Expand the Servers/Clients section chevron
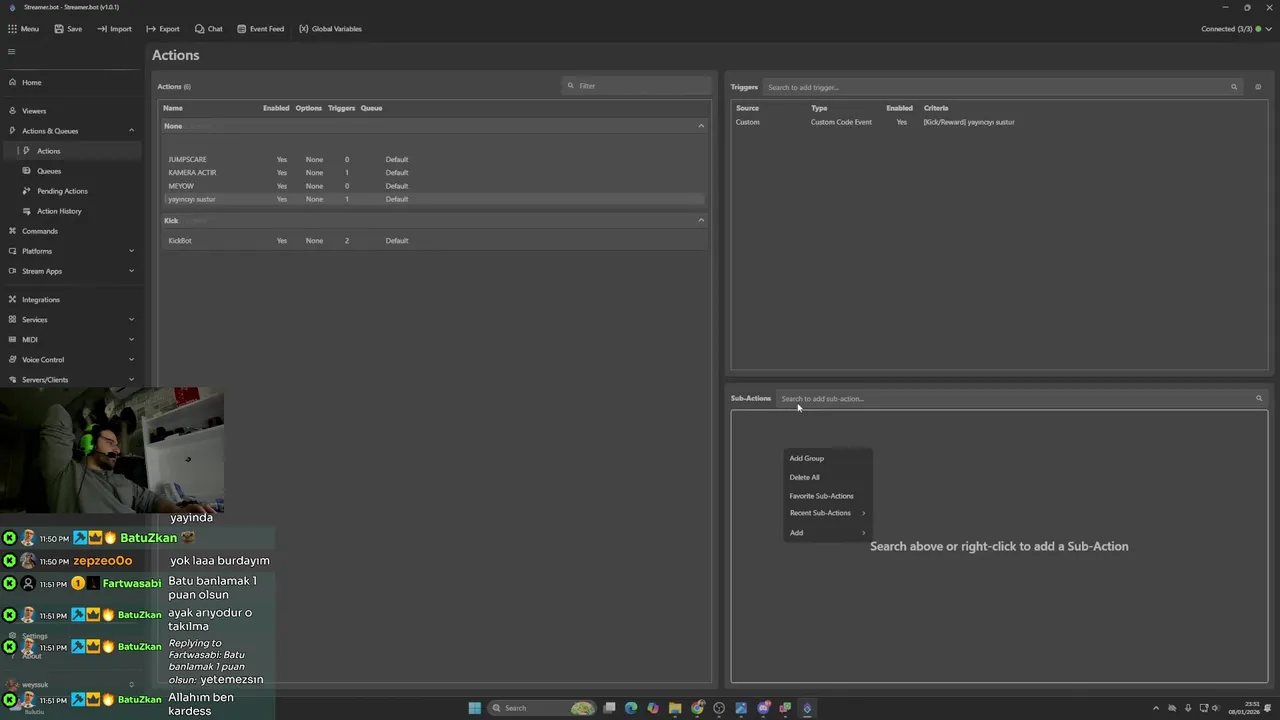Viewport: 1280px width, 720px height. 131,380
